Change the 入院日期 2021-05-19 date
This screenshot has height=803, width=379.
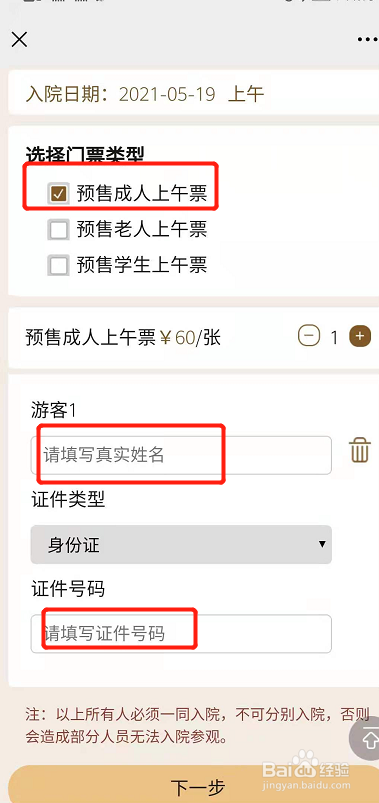(167, 94)
